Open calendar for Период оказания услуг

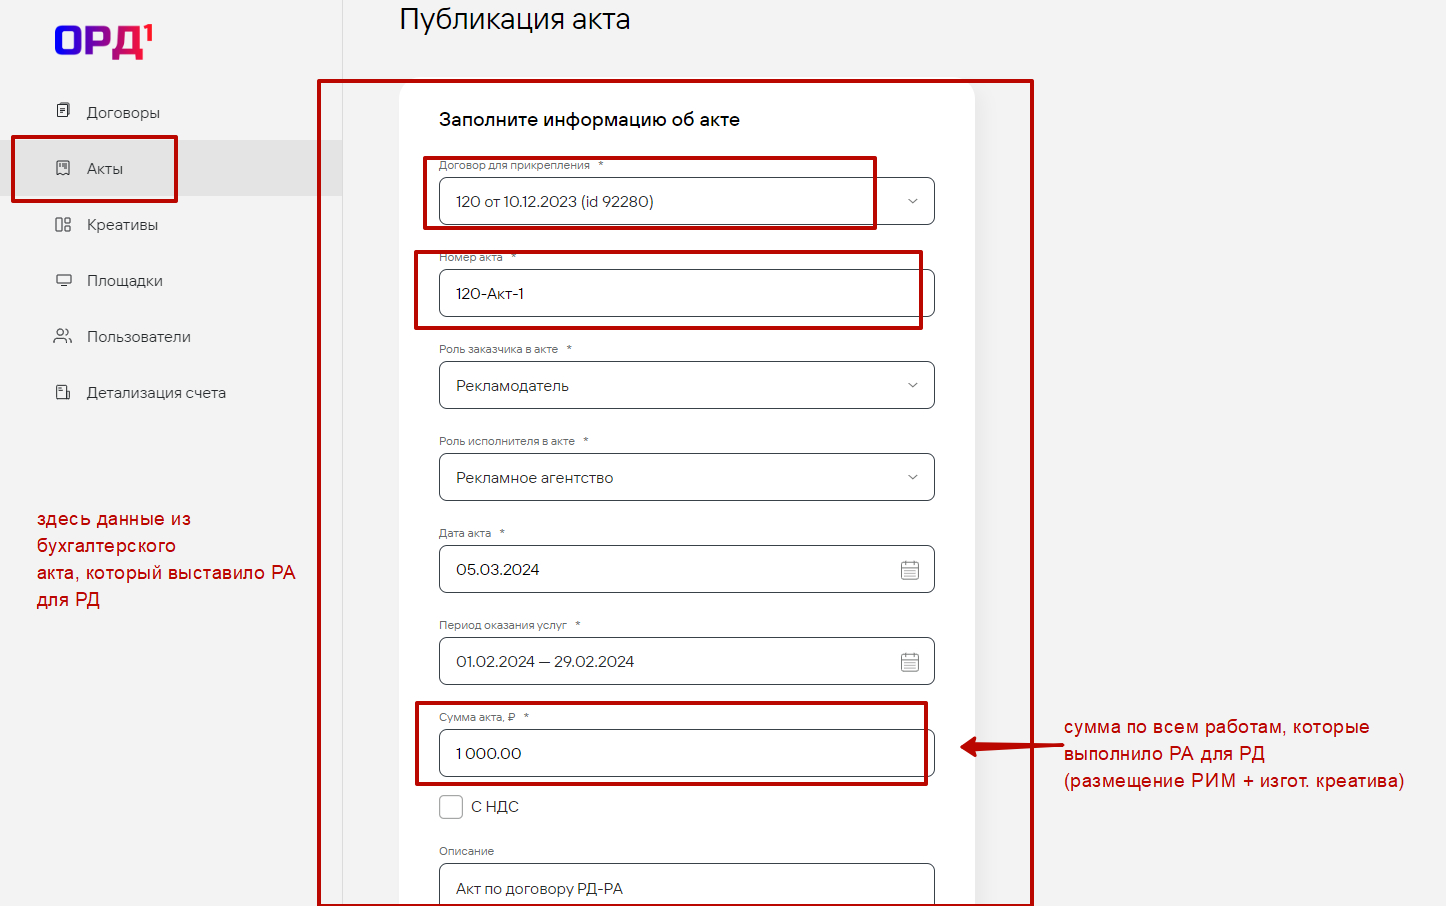pos(910,662)
